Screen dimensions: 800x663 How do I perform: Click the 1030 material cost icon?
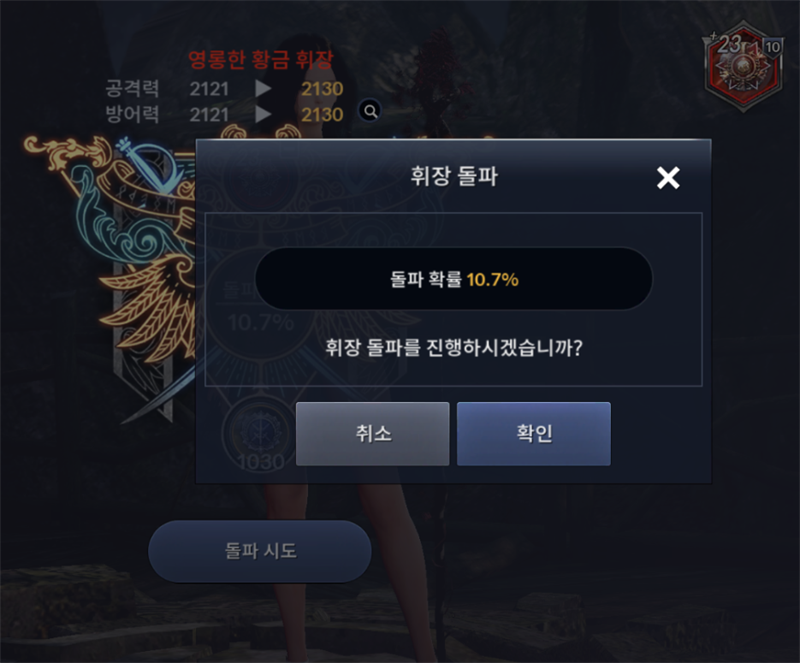coord(260,435)
